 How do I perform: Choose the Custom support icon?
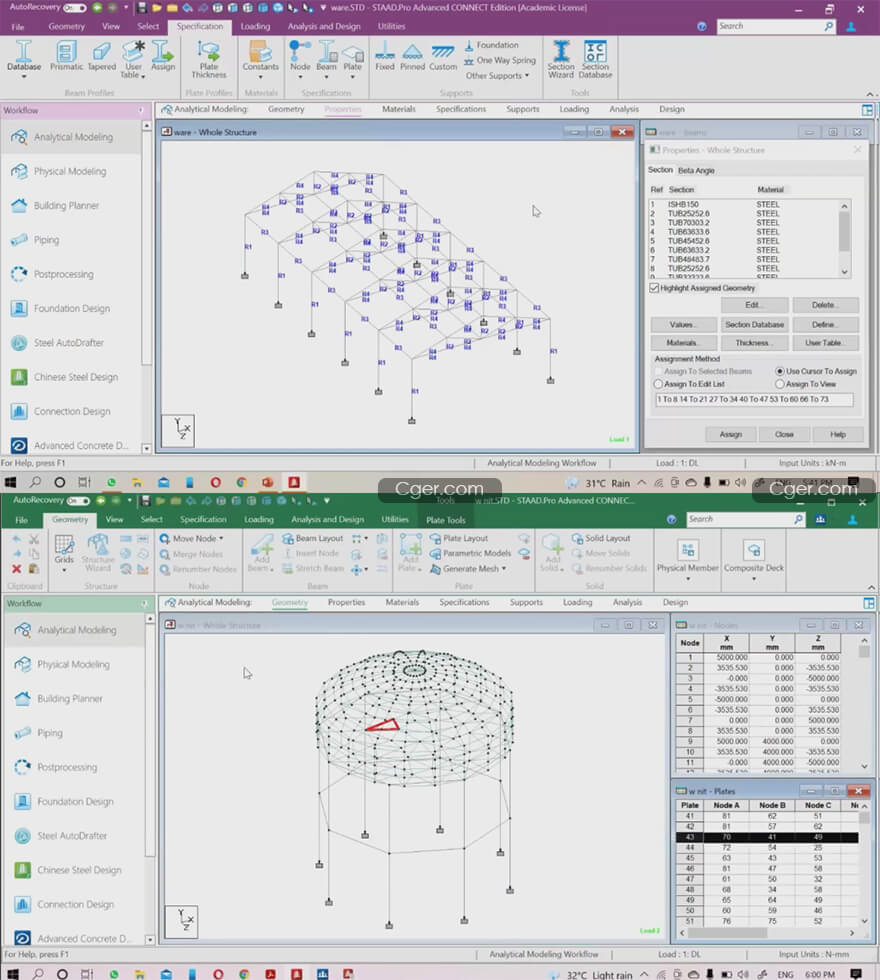[442, 57]
